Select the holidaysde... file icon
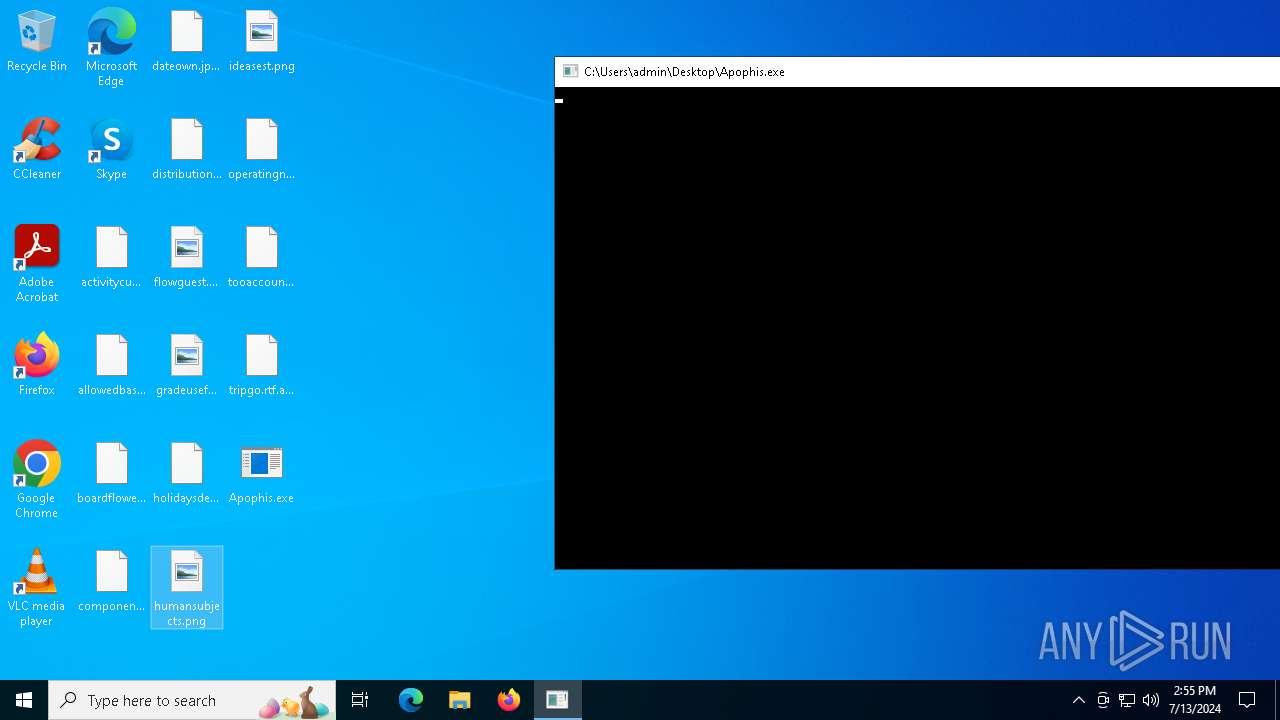Image resolution: width=1280 pixels, height=720 pixels. pyautogui.click(x=186, y=474)
